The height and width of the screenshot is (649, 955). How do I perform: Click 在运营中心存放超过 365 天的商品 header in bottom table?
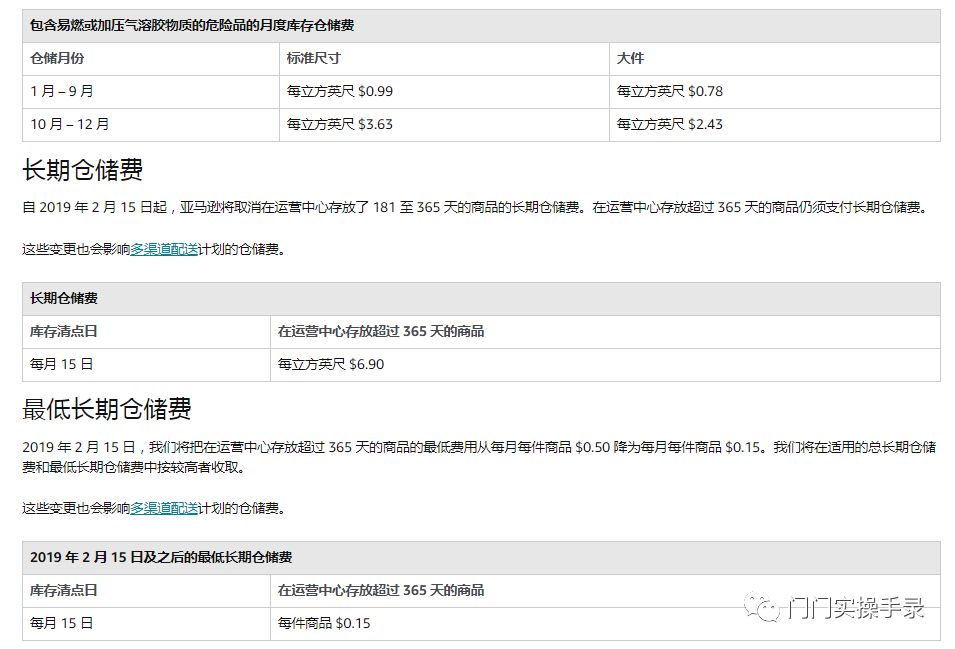381,590
